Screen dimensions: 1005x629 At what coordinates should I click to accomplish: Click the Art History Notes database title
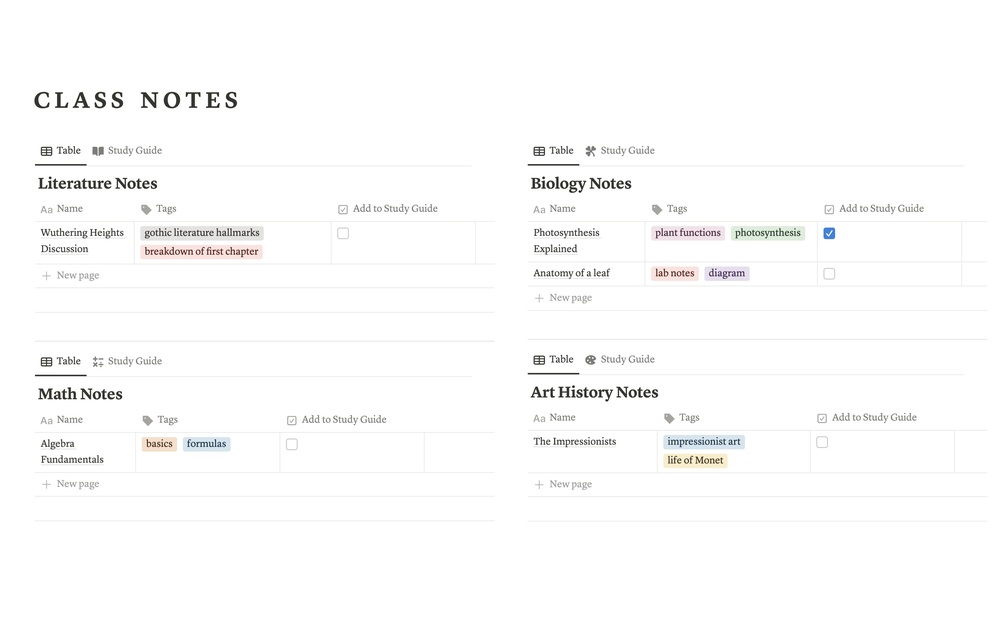pyautogui.click(x=594, y=393)
